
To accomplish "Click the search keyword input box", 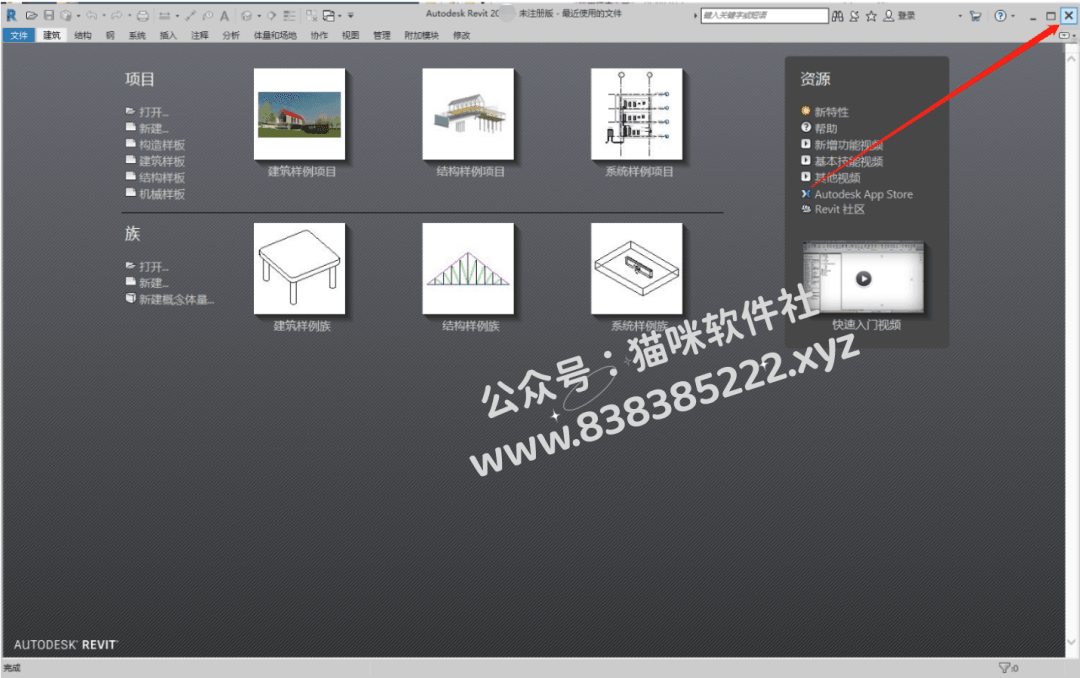I will point(765,15).
